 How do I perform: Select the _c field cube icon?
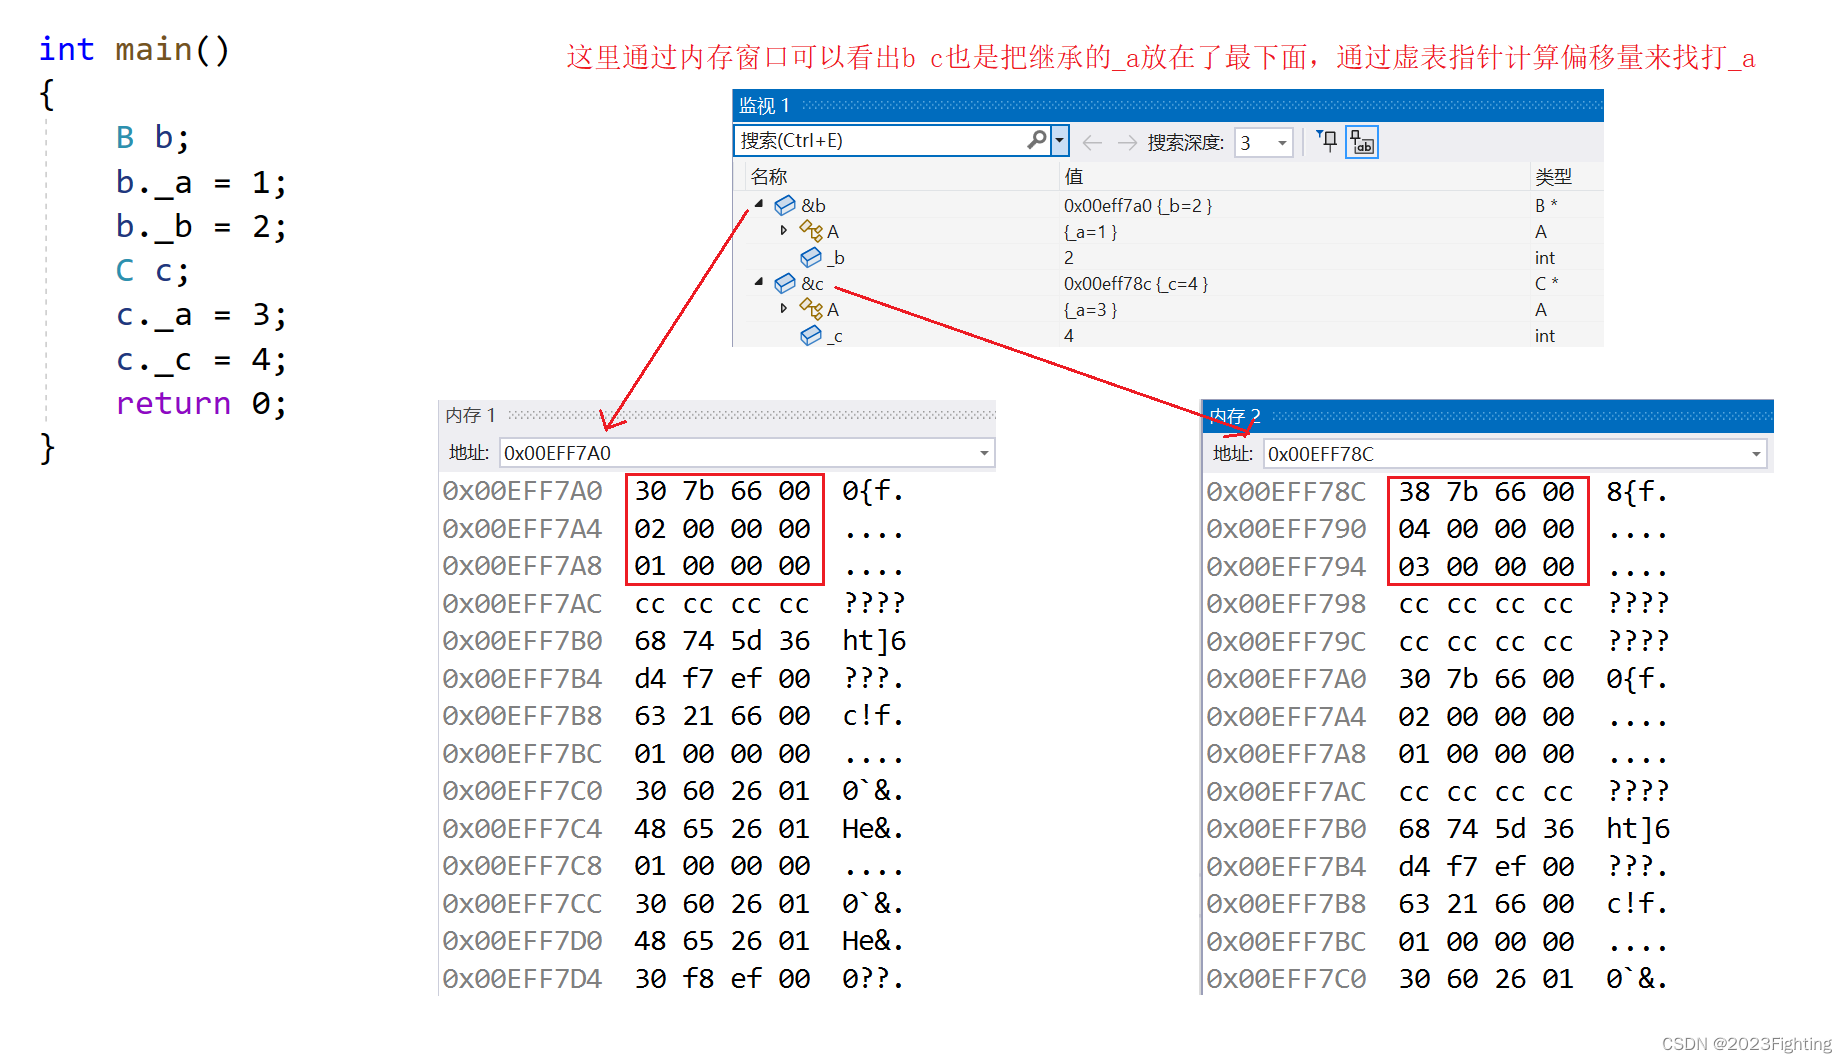tap(811, 335)
